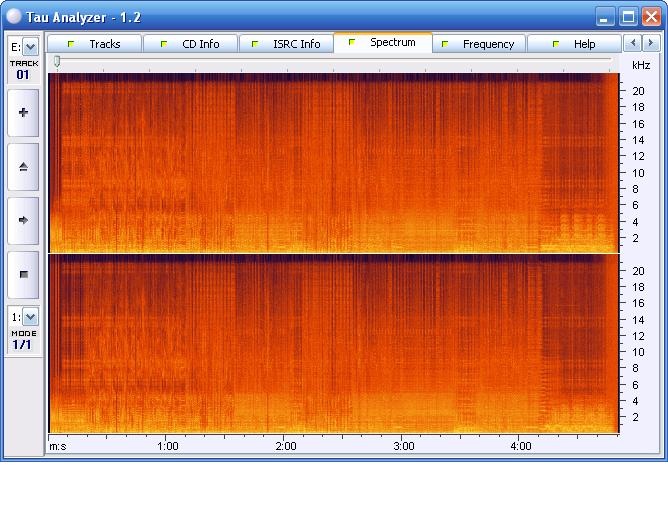Go to the Frequency tab
The image size is (668, 512).
(479, 44)
